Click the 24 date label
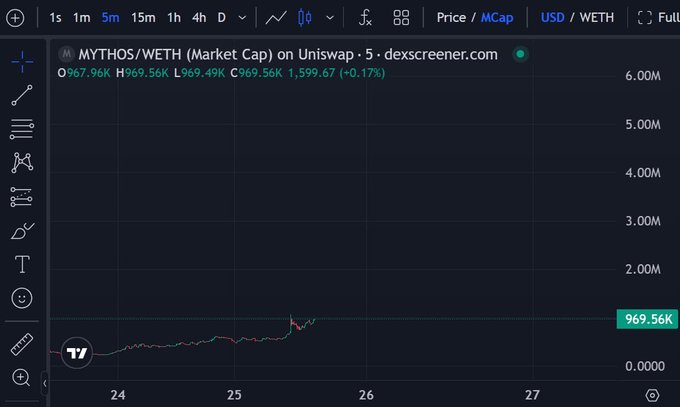The image size is (680, 407). (118, 395)
